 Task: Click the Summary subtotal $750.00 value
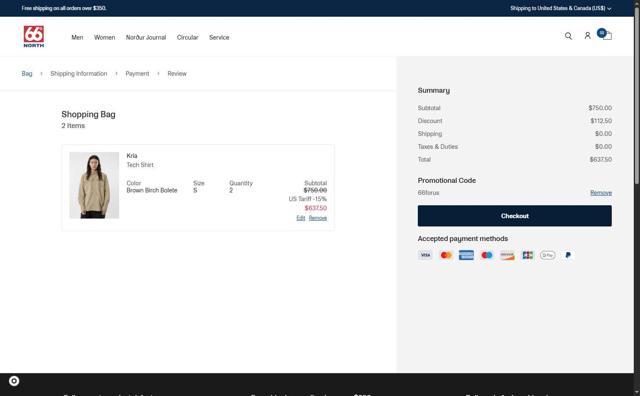coord(600,108)
